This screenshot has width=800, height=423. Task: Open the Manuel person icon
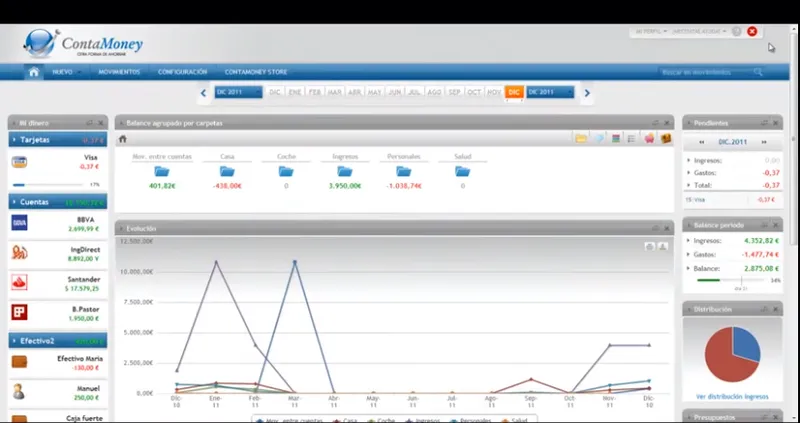click(19, 391)
